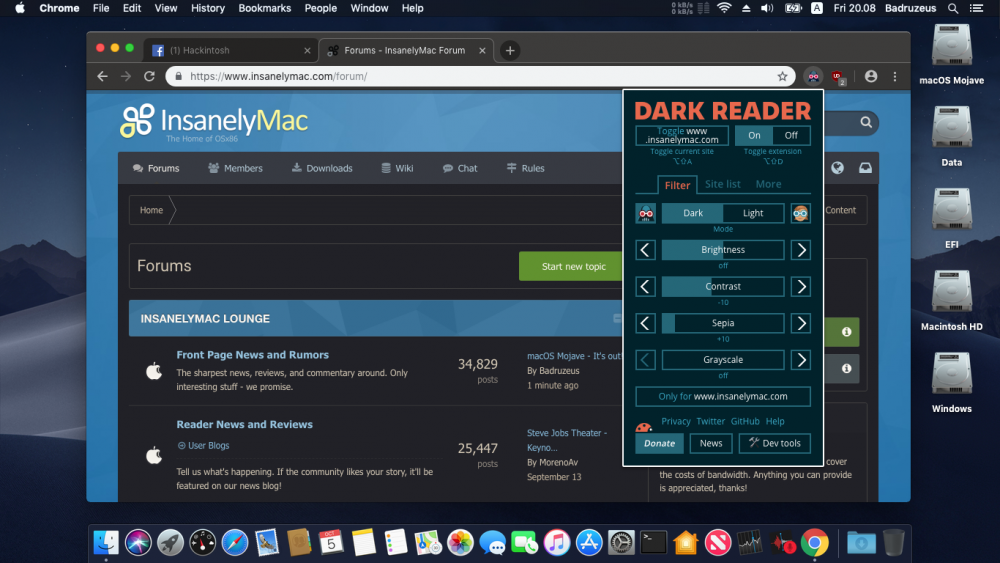Click the Contrast slider bar

coord(723,287)
